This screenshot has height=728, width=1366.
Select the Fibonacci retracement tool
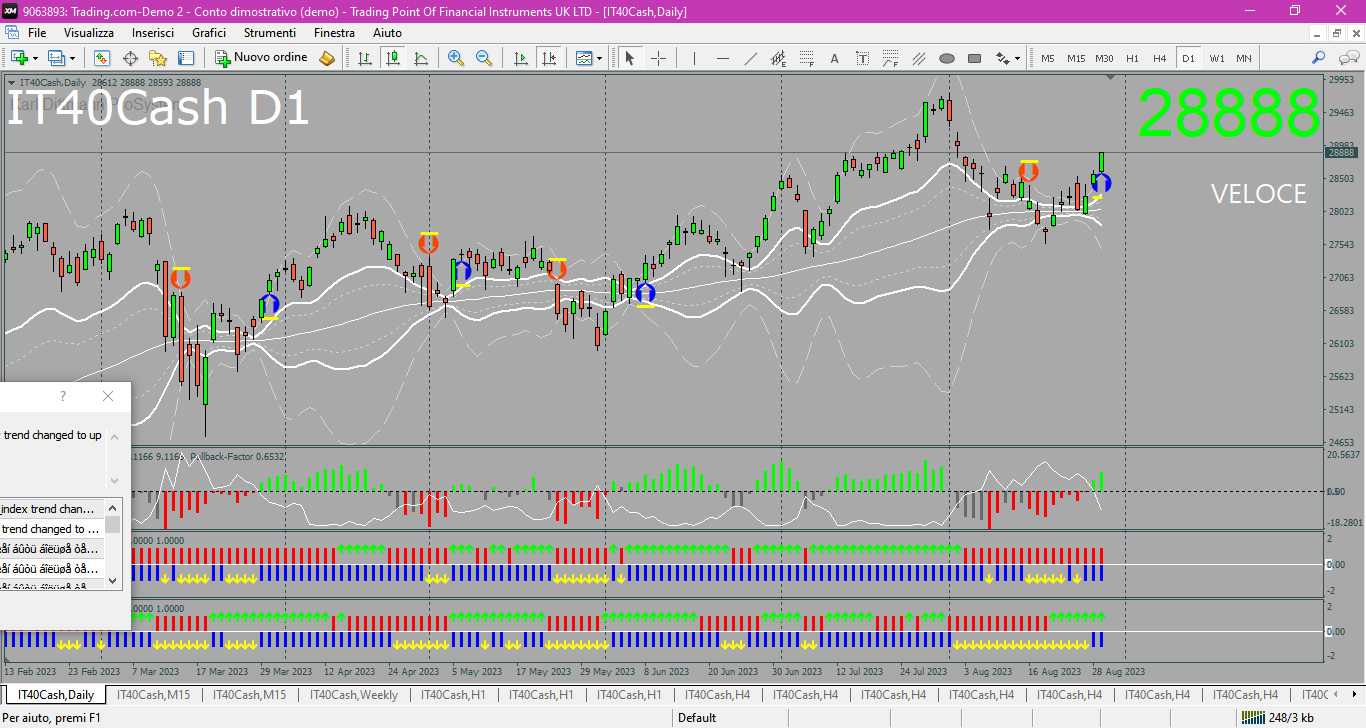[807, 58]
